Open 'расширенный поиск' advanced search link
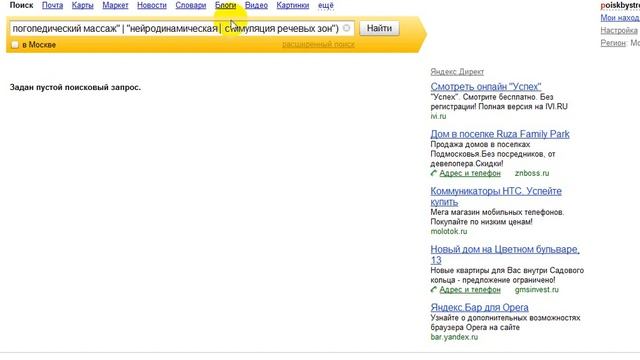640x360 pixels. [318, 44]
